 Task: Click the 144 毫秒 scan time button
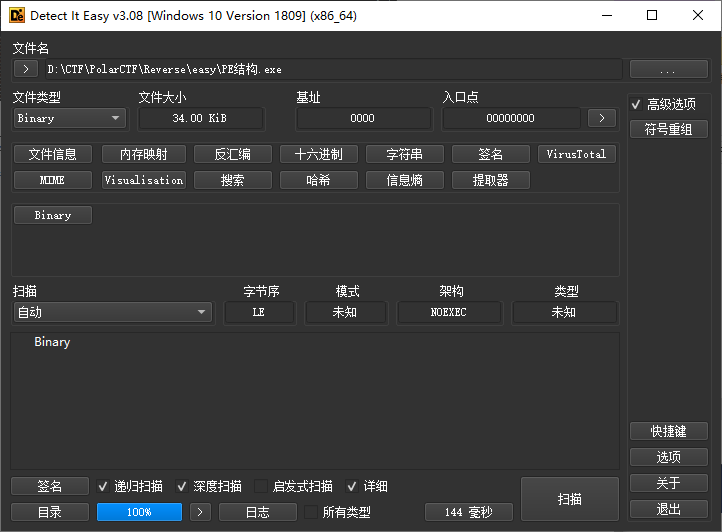pyautogui.click(x=469, y=512)
